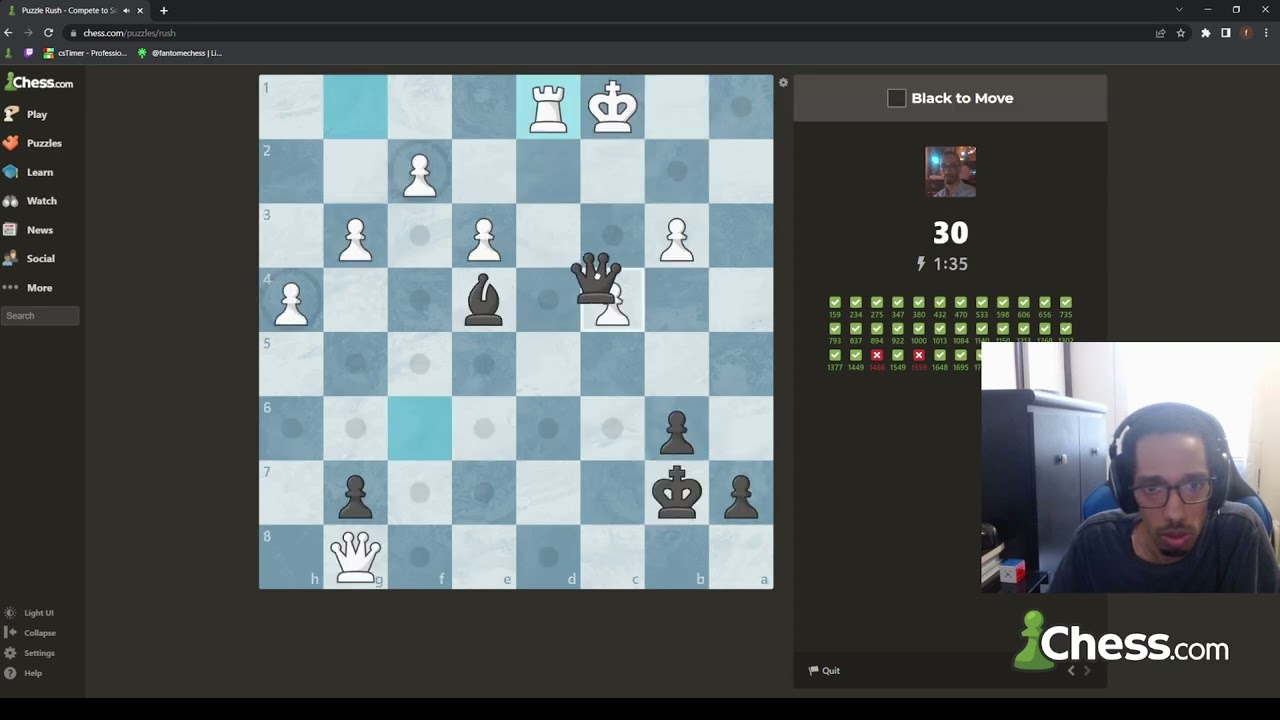The image size is (1280, 720).
Task: Click the player avatar thumbnail
Action: [950, 172]
